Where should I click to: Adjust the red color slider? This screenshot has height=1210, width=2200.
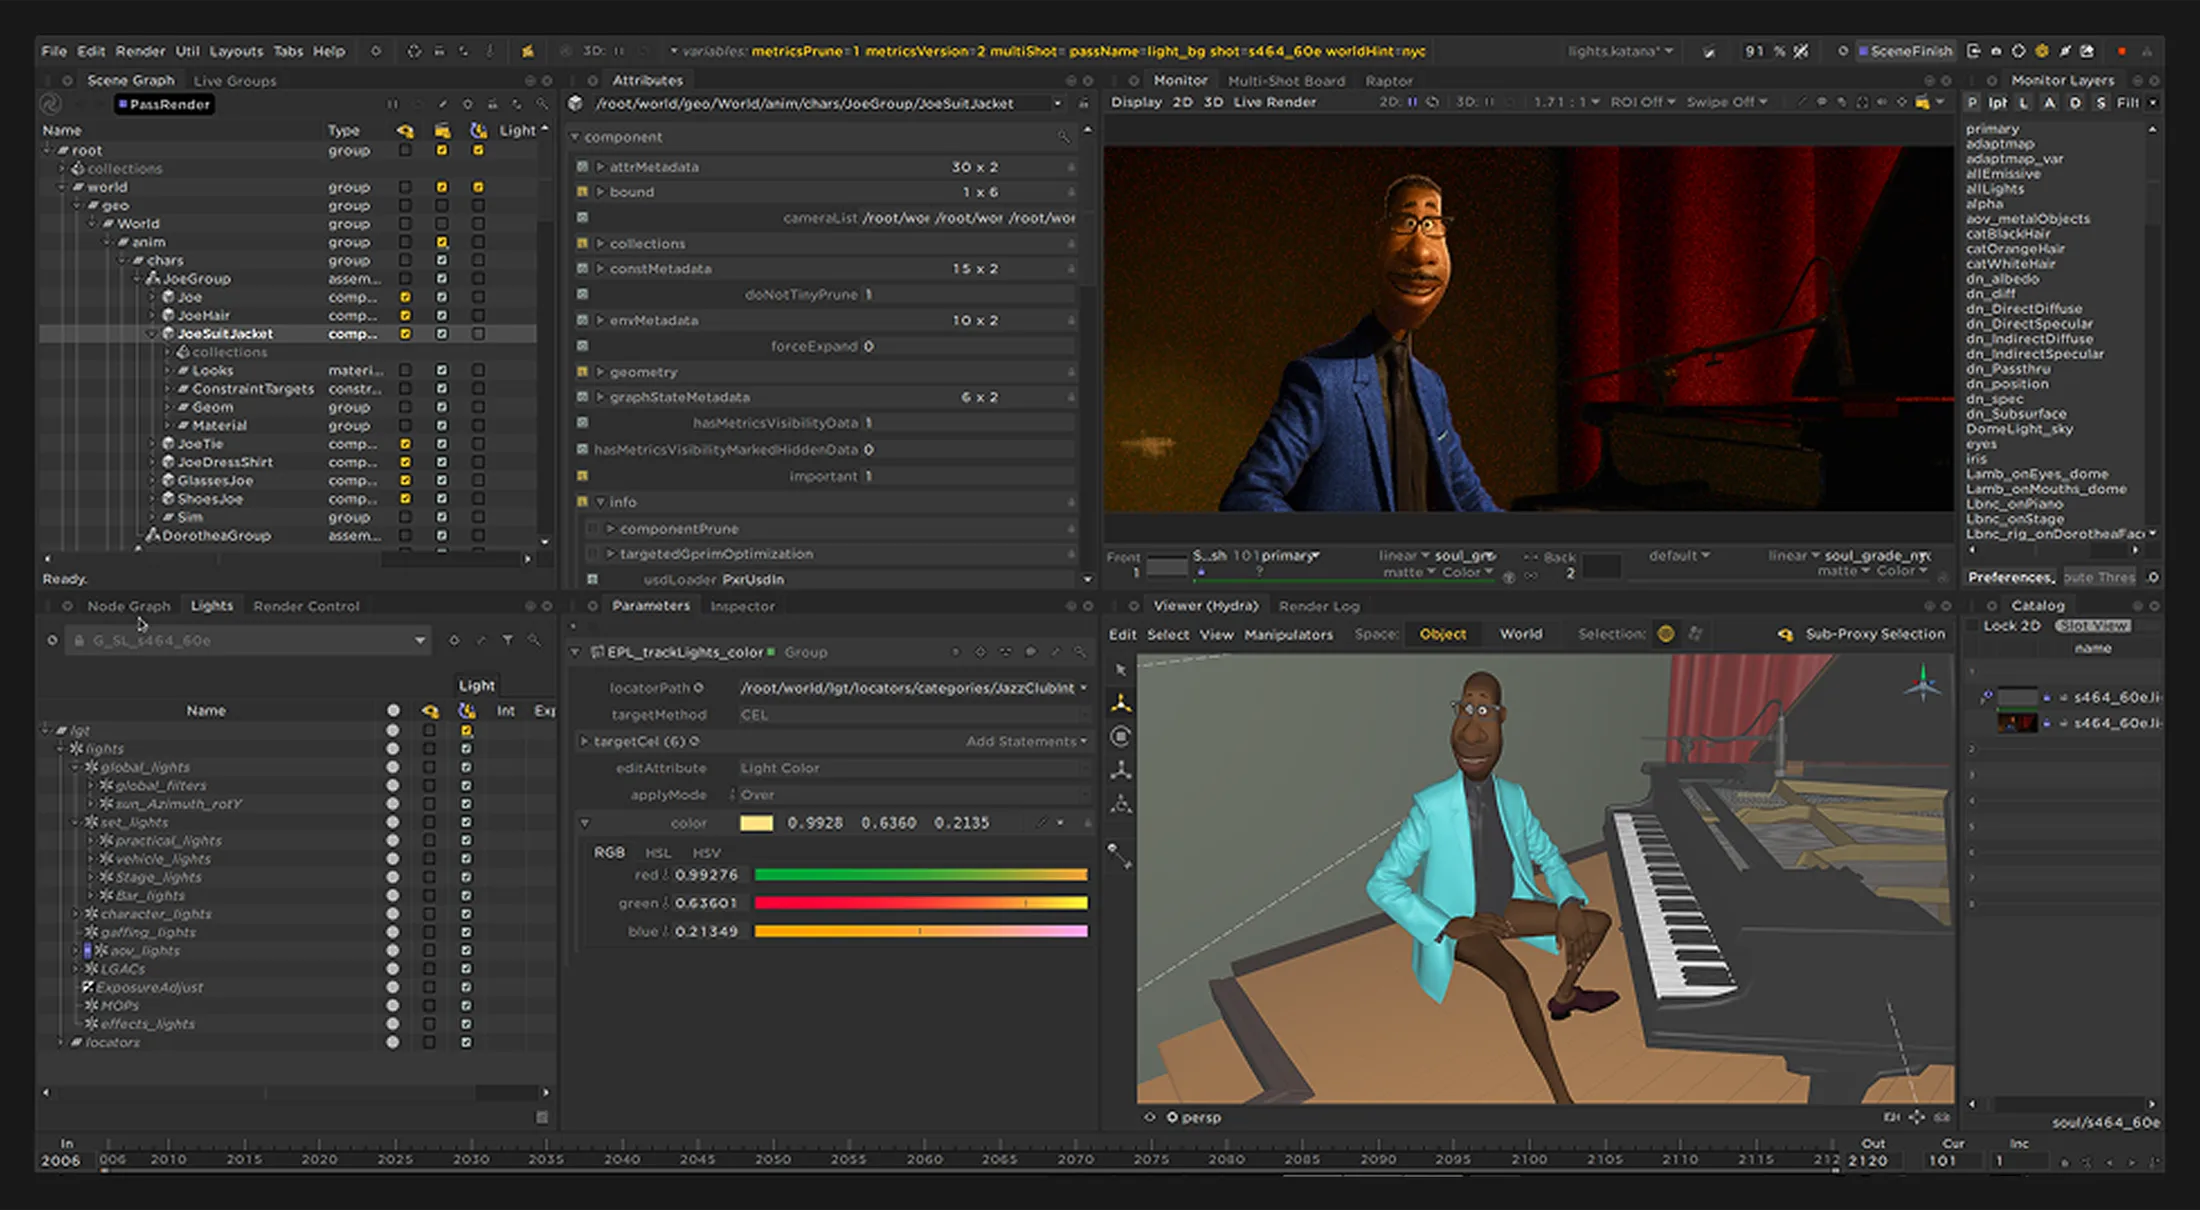[920, 875]
